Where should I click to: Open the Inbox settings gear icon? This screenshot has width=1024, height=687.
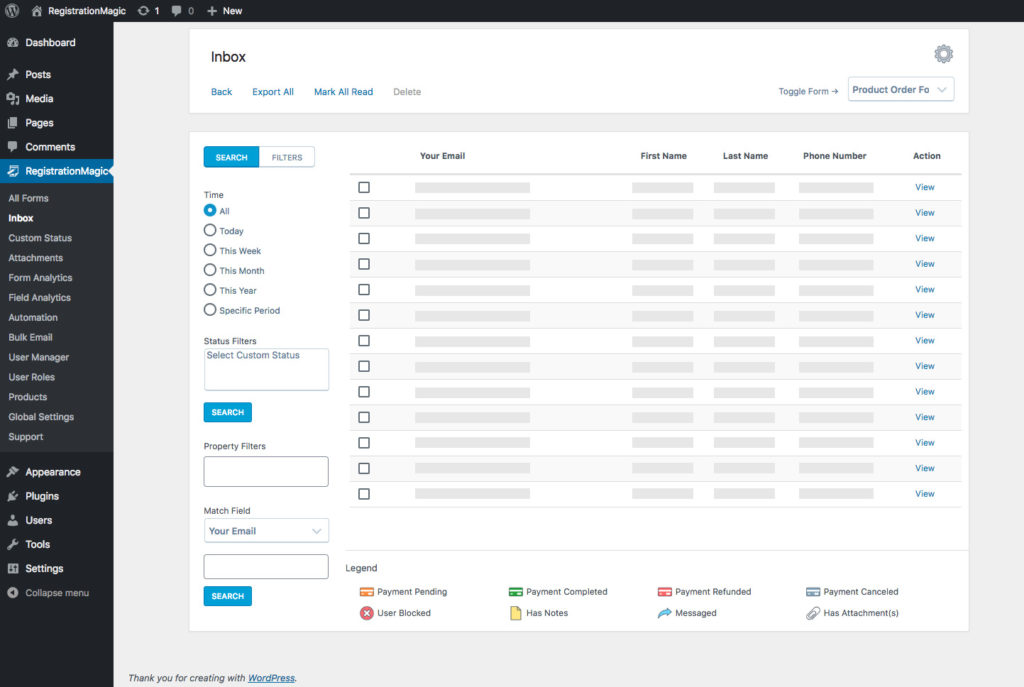tap(943, 54)
